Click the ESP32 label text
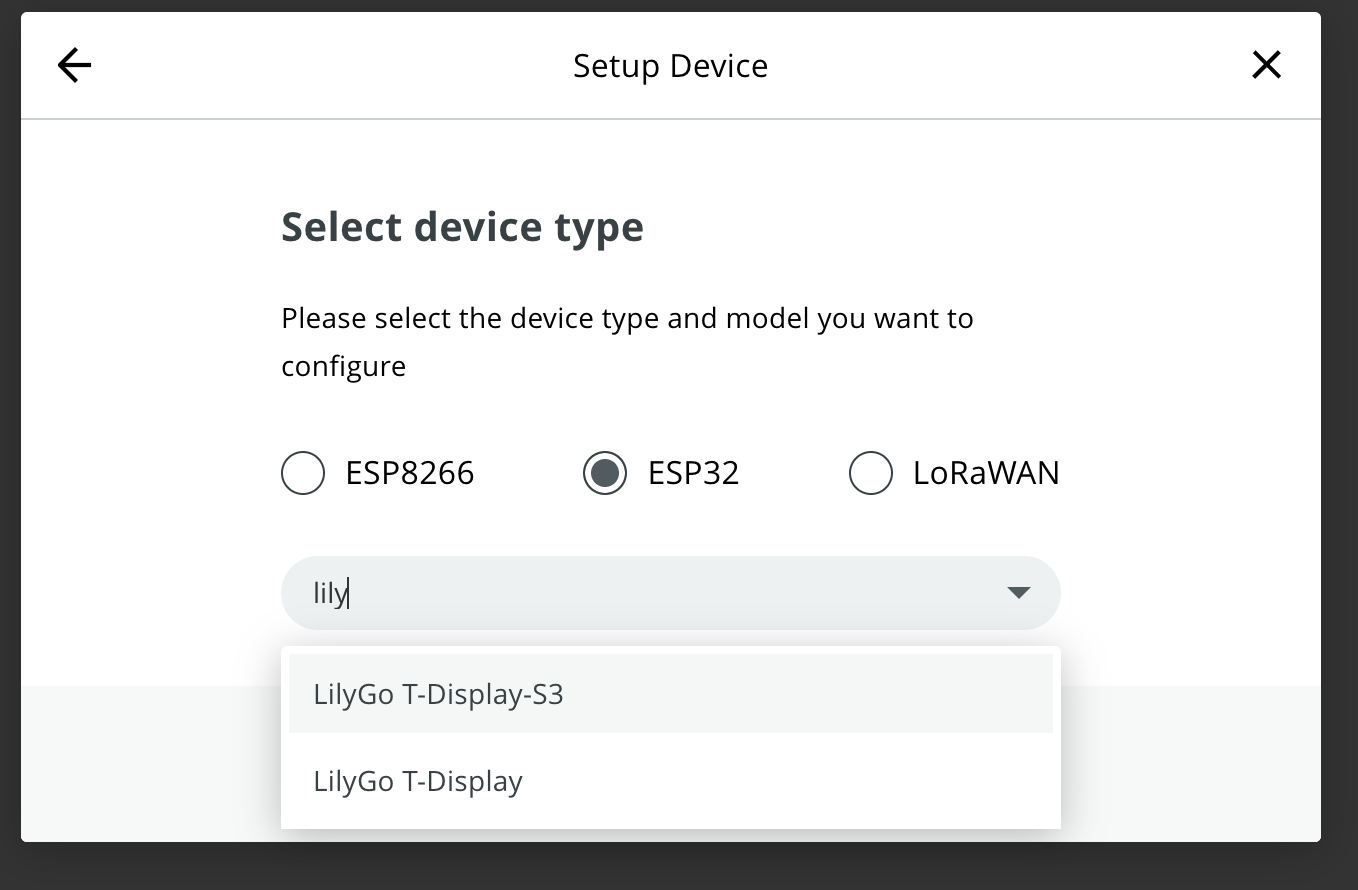This screenshot has height=890, width=1358. [x=693, y=473]
